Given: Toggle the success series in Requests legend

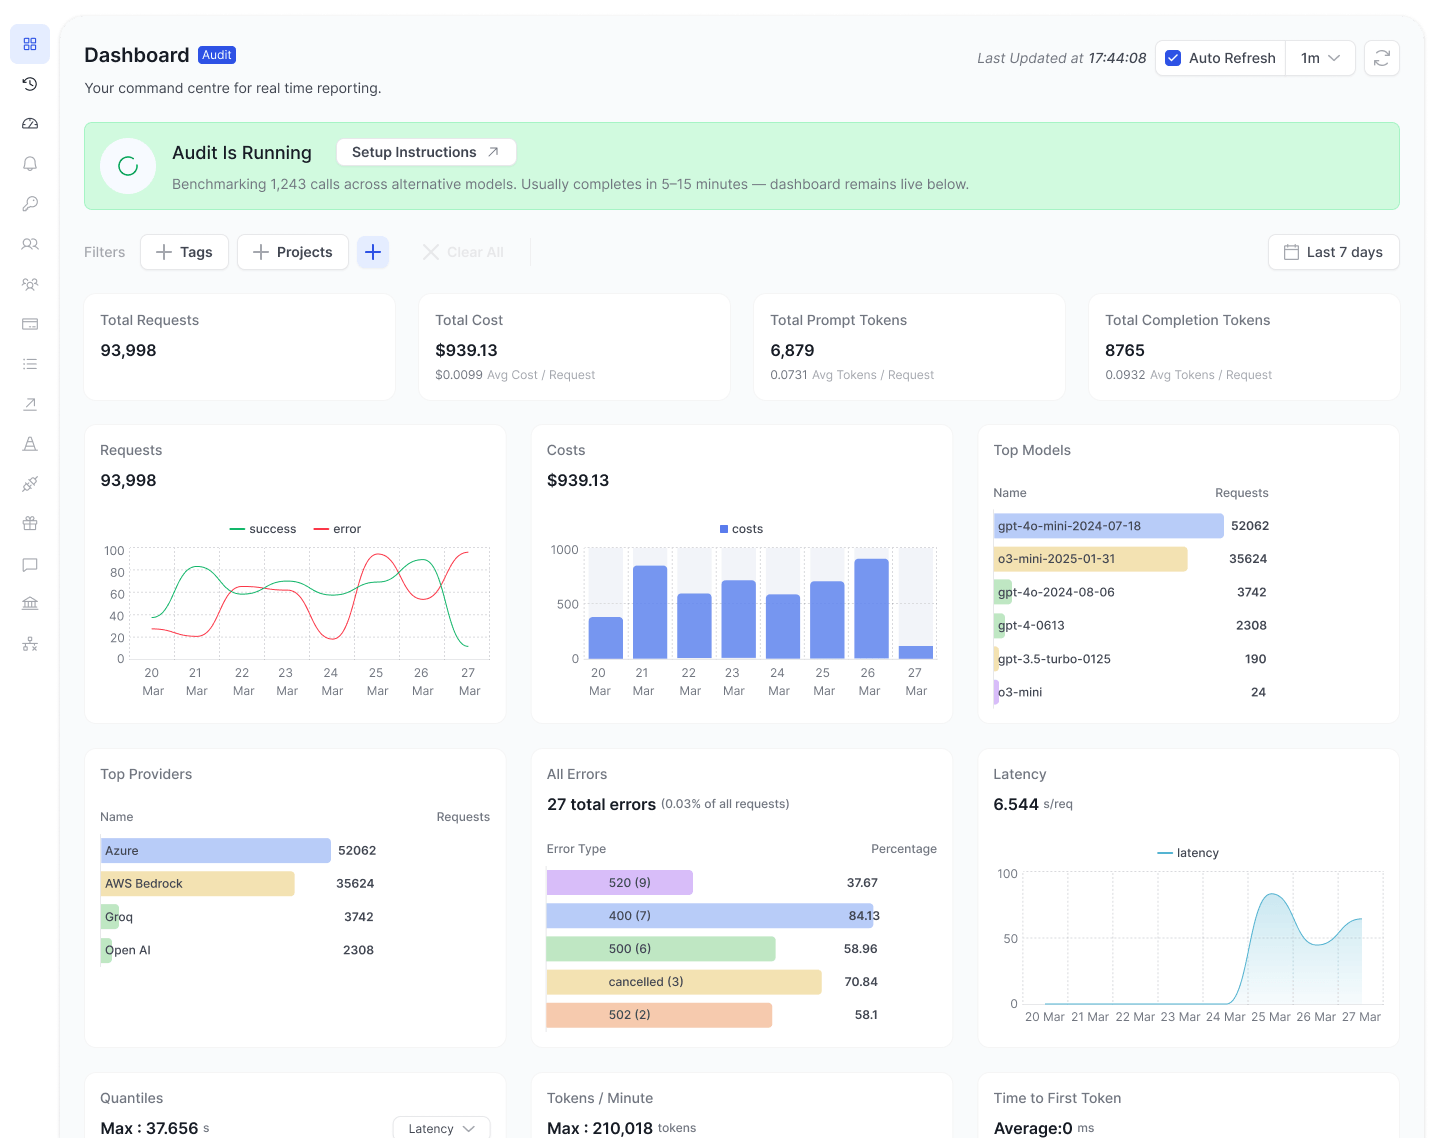Looking at the screenshot, I should tap(263, 529).
